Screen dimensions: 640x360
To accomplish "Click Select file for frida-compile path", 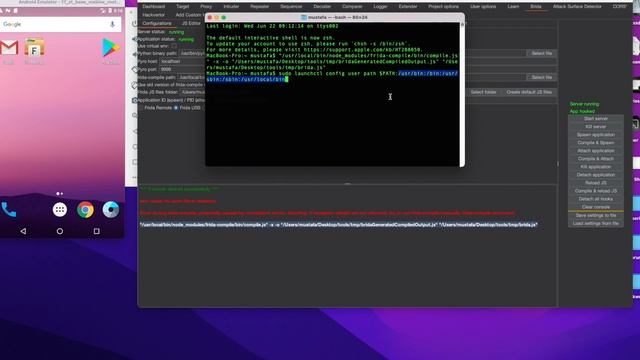I will click(x=541, y=77).
